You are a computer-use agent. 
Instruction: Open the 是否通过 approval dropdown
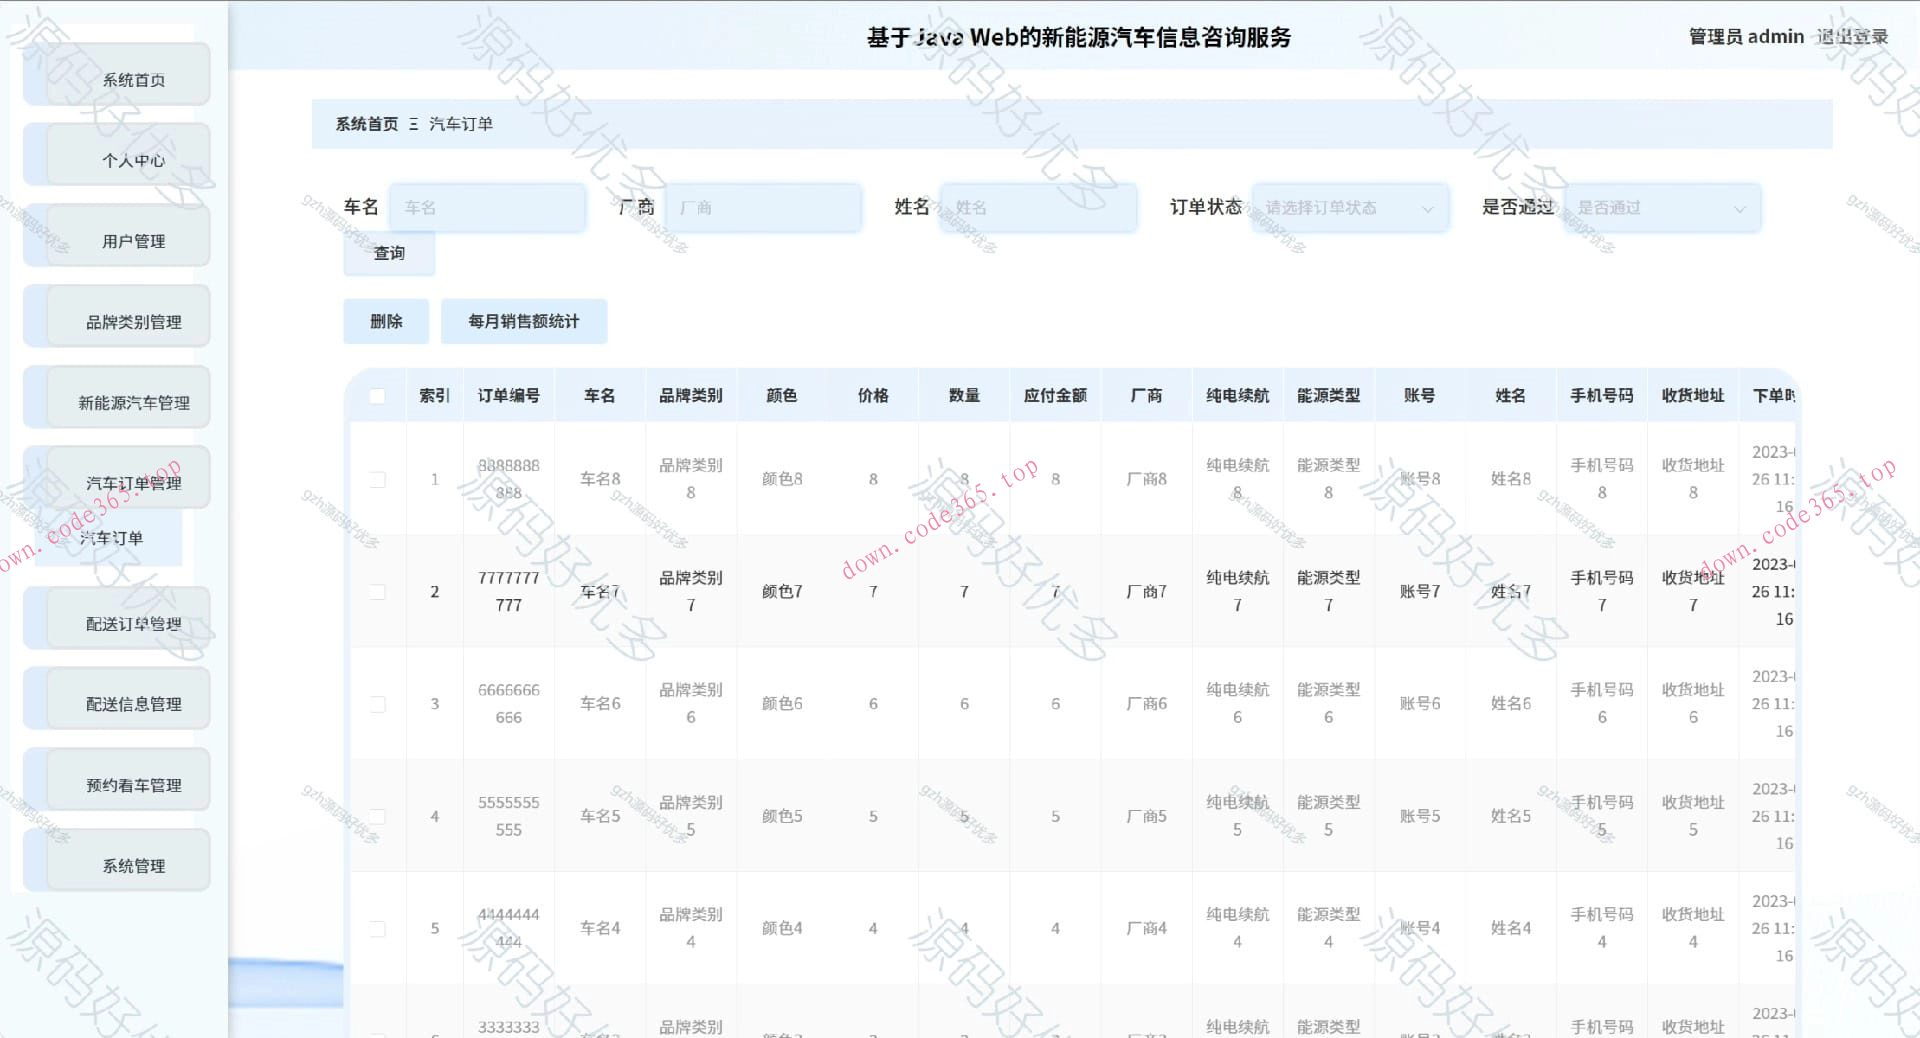pyautogui.click(x=1662, y=208)
